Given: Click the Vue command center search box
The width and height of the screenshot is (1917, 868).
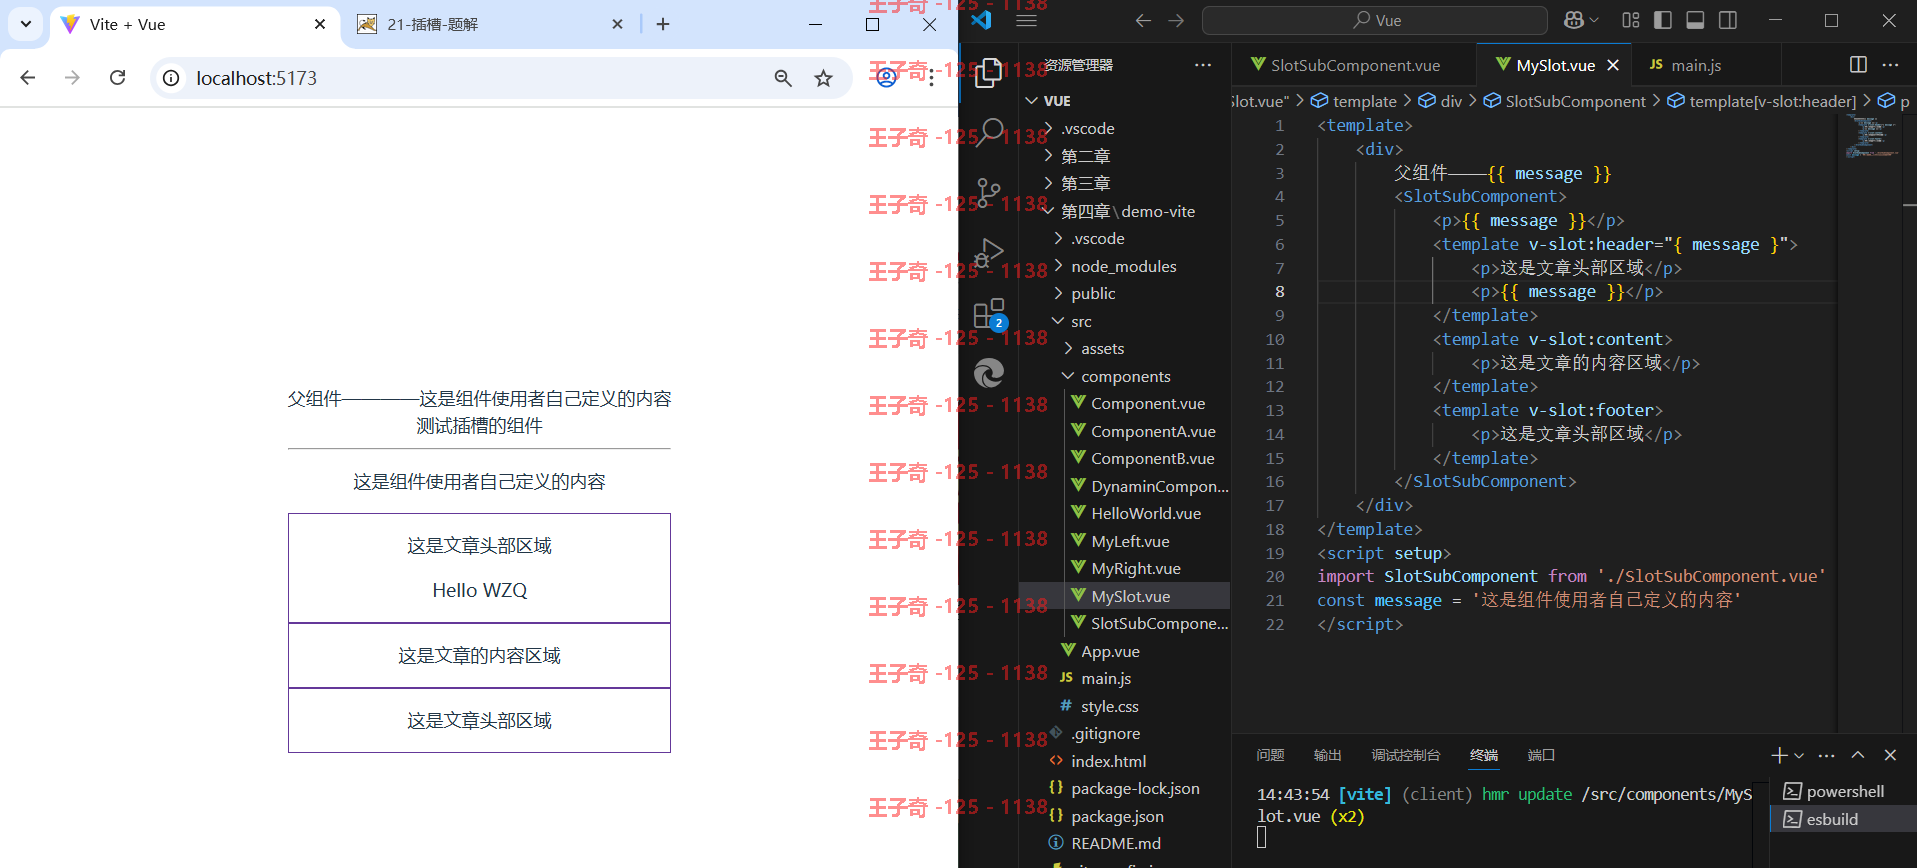Looking at the screenshot, I should [1375, 20].
